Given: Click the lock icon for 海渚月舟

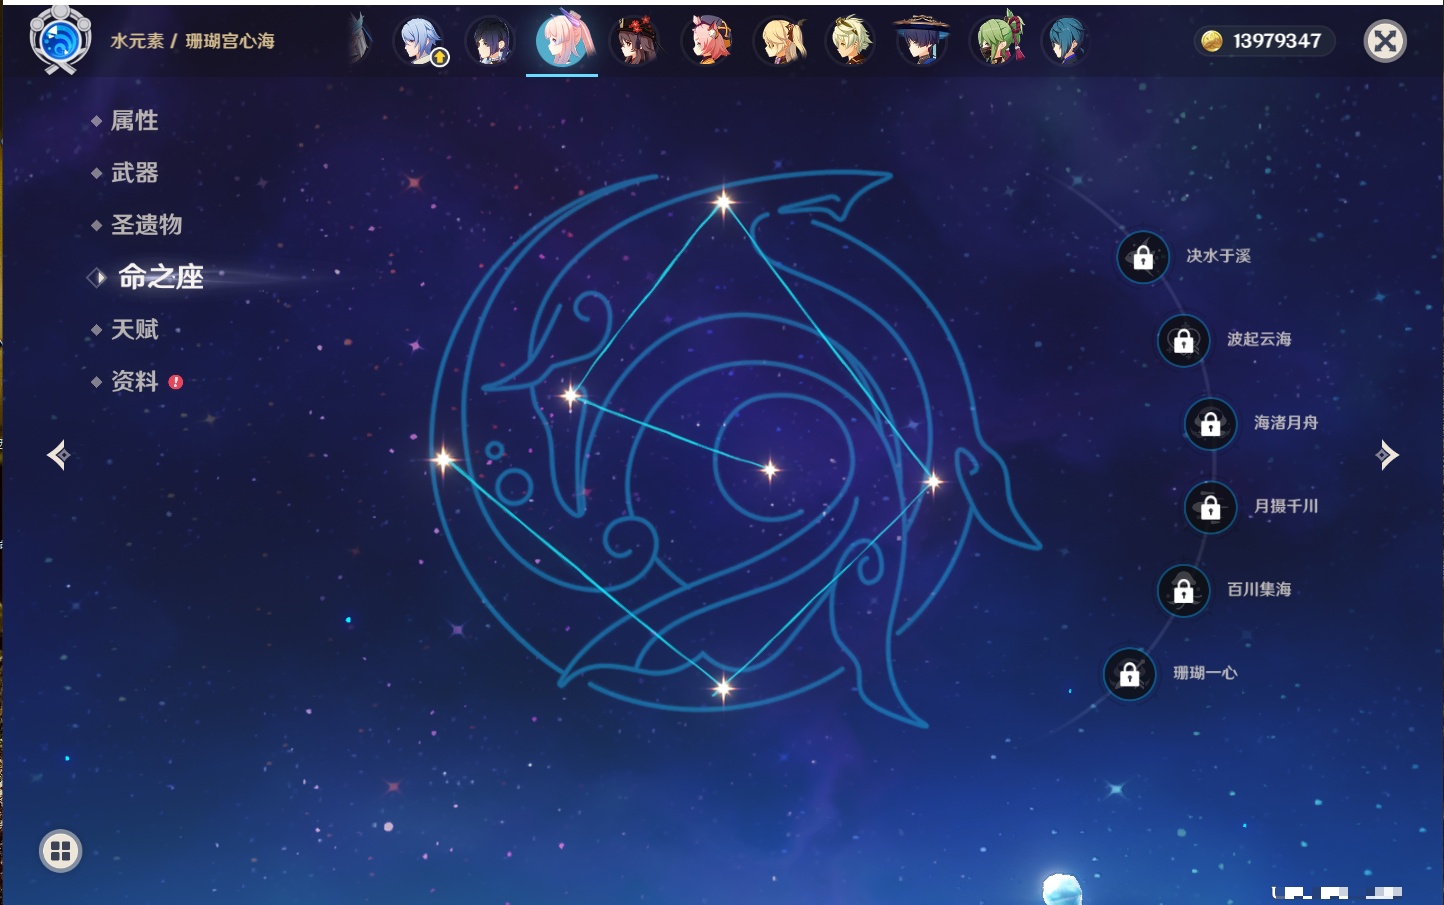Looking at the screenshot, I should (x=1210, y=424).
